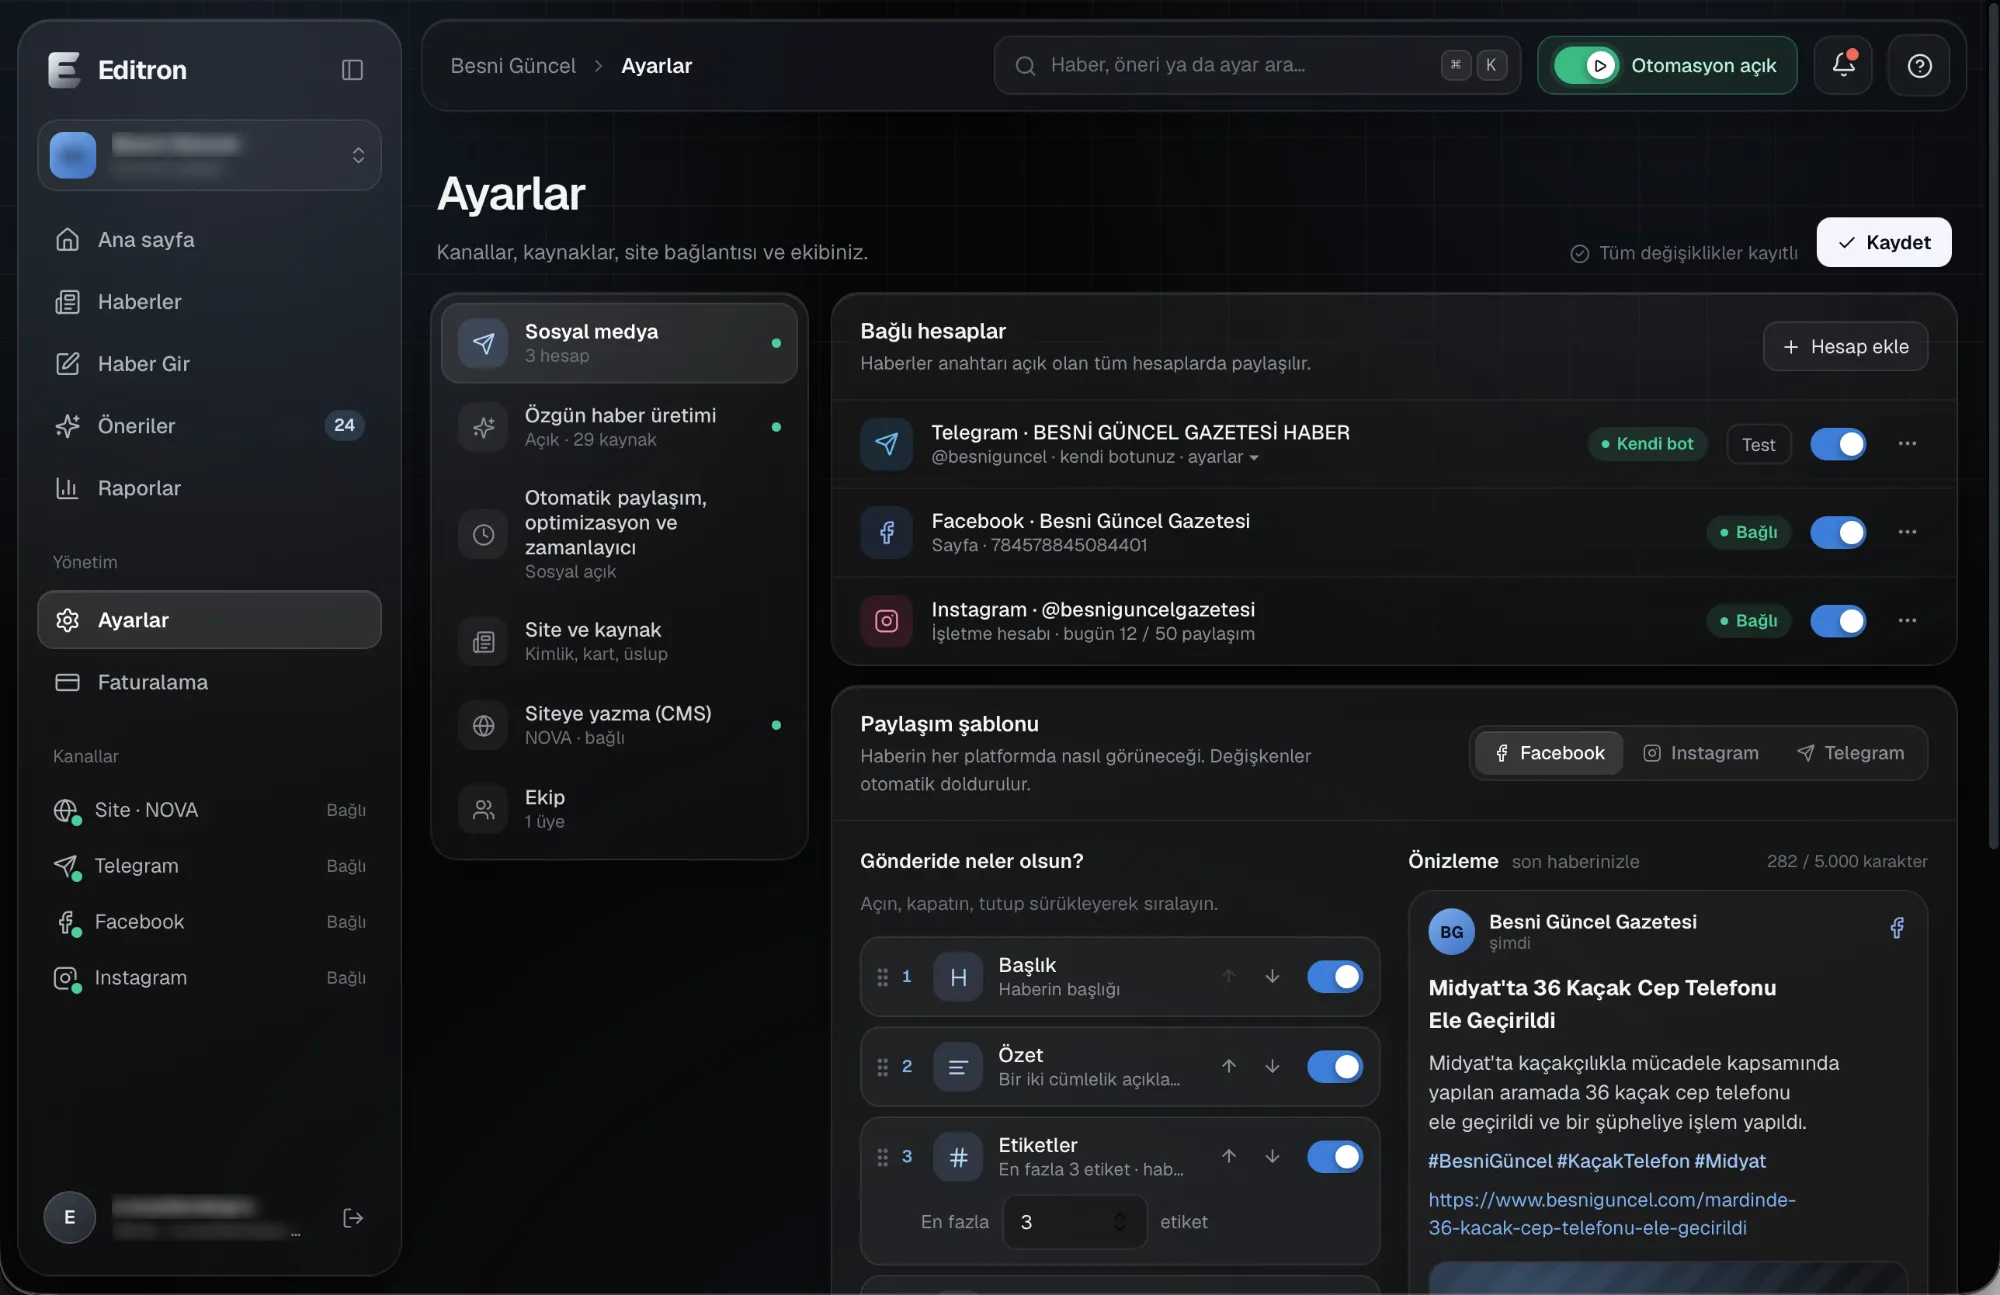Open the notifications bell

[1844, 65]
